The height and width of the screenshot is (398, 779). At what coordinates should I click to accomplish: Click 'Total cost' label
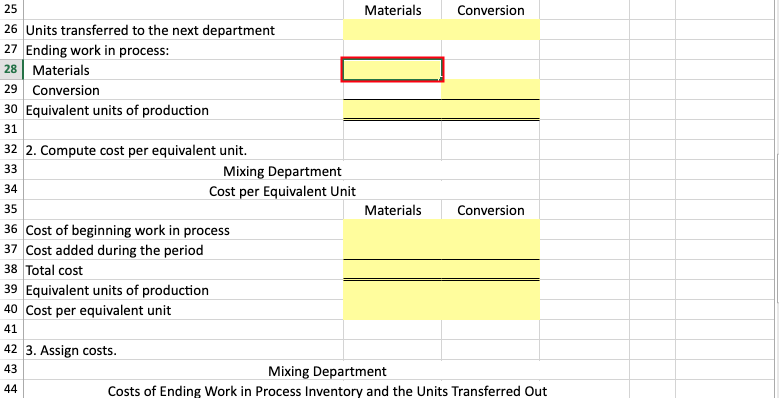[54, 270]
